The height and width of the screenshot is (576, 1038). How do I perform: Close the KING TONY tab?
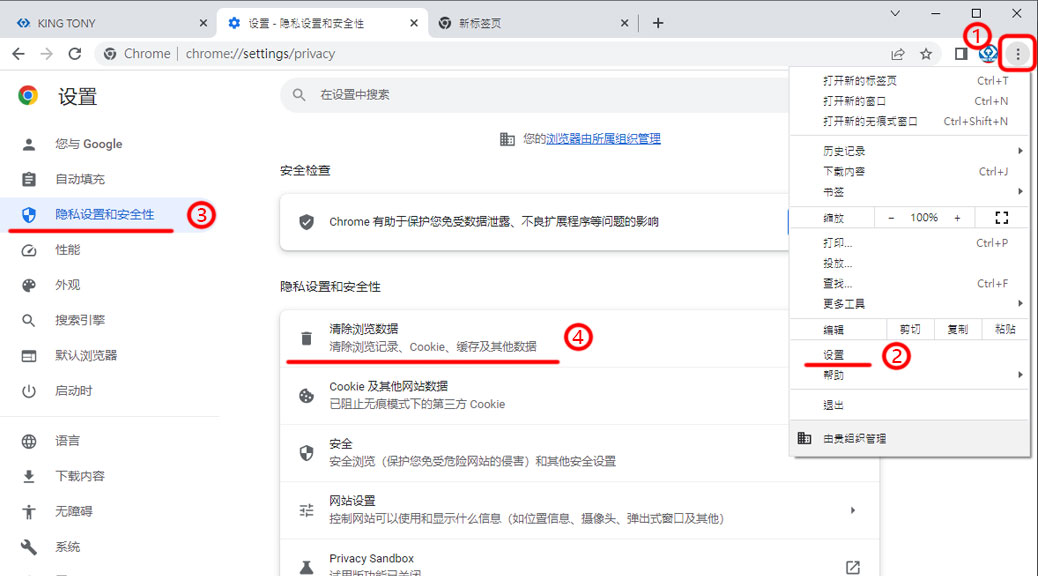click(203, 23)
